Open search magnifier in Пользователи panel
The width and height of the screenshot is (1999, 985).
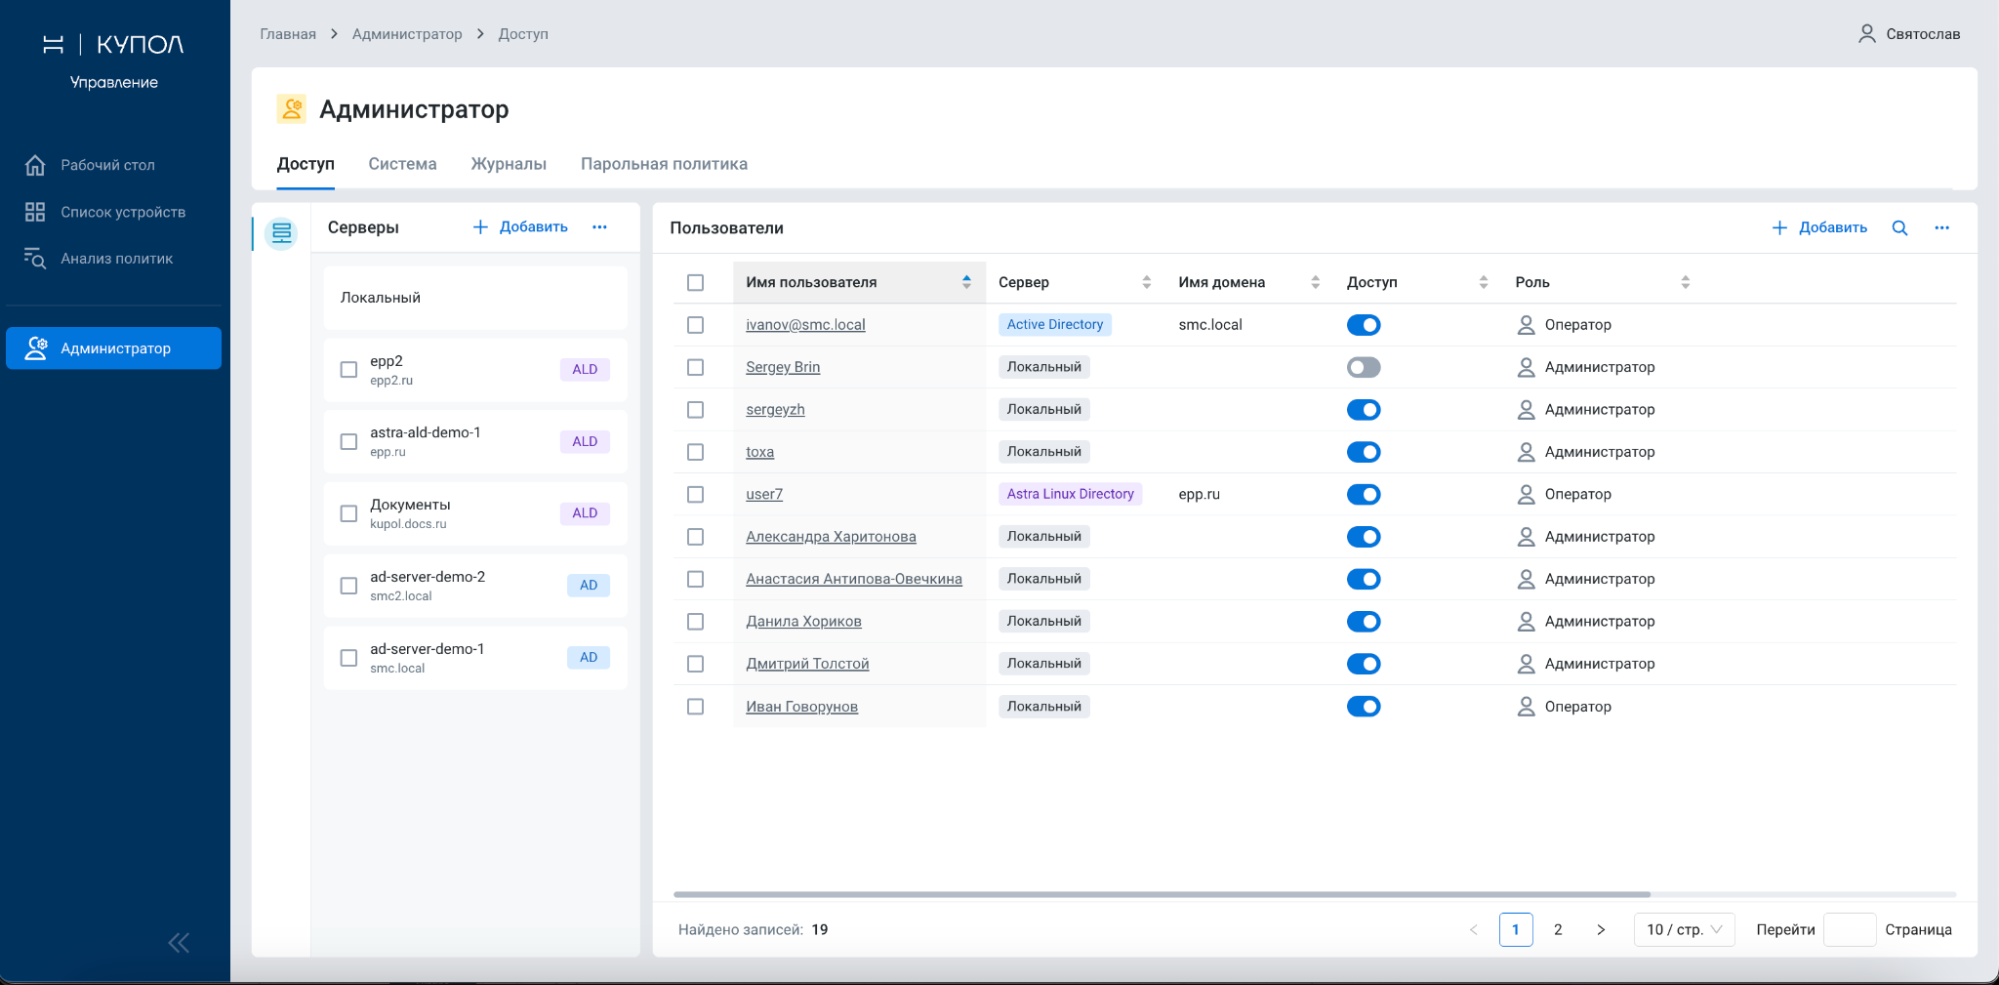tap(1900, 228)
